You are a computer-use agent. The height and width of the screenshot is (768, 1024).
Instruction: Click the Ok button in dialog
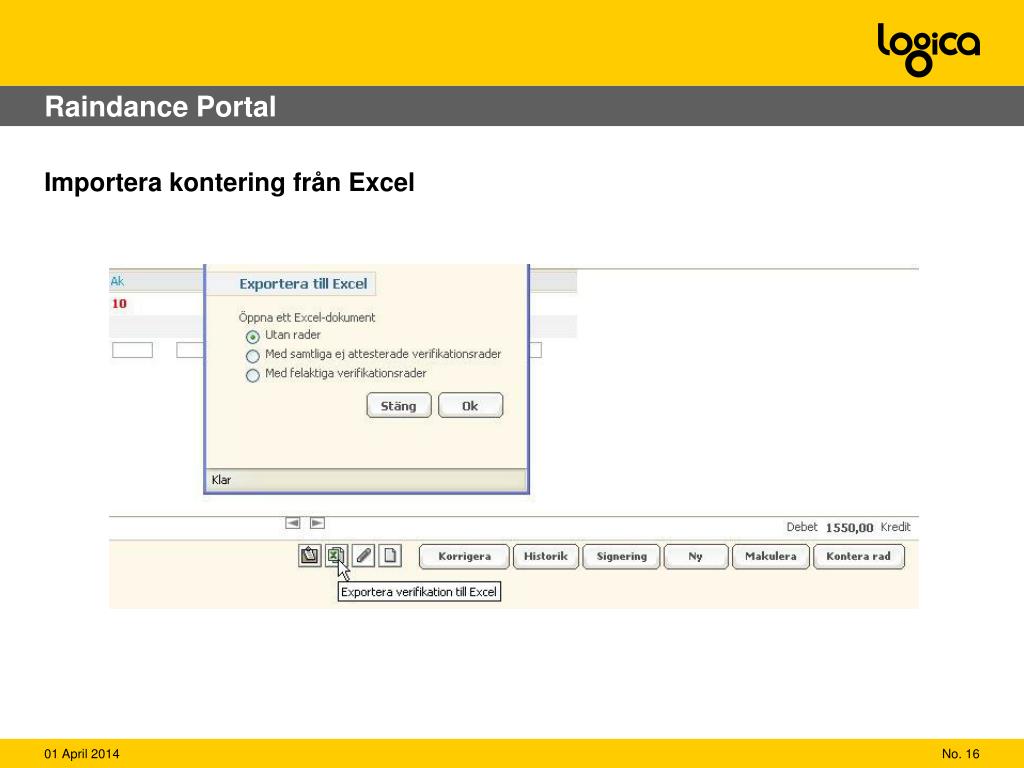pos(470,406)
